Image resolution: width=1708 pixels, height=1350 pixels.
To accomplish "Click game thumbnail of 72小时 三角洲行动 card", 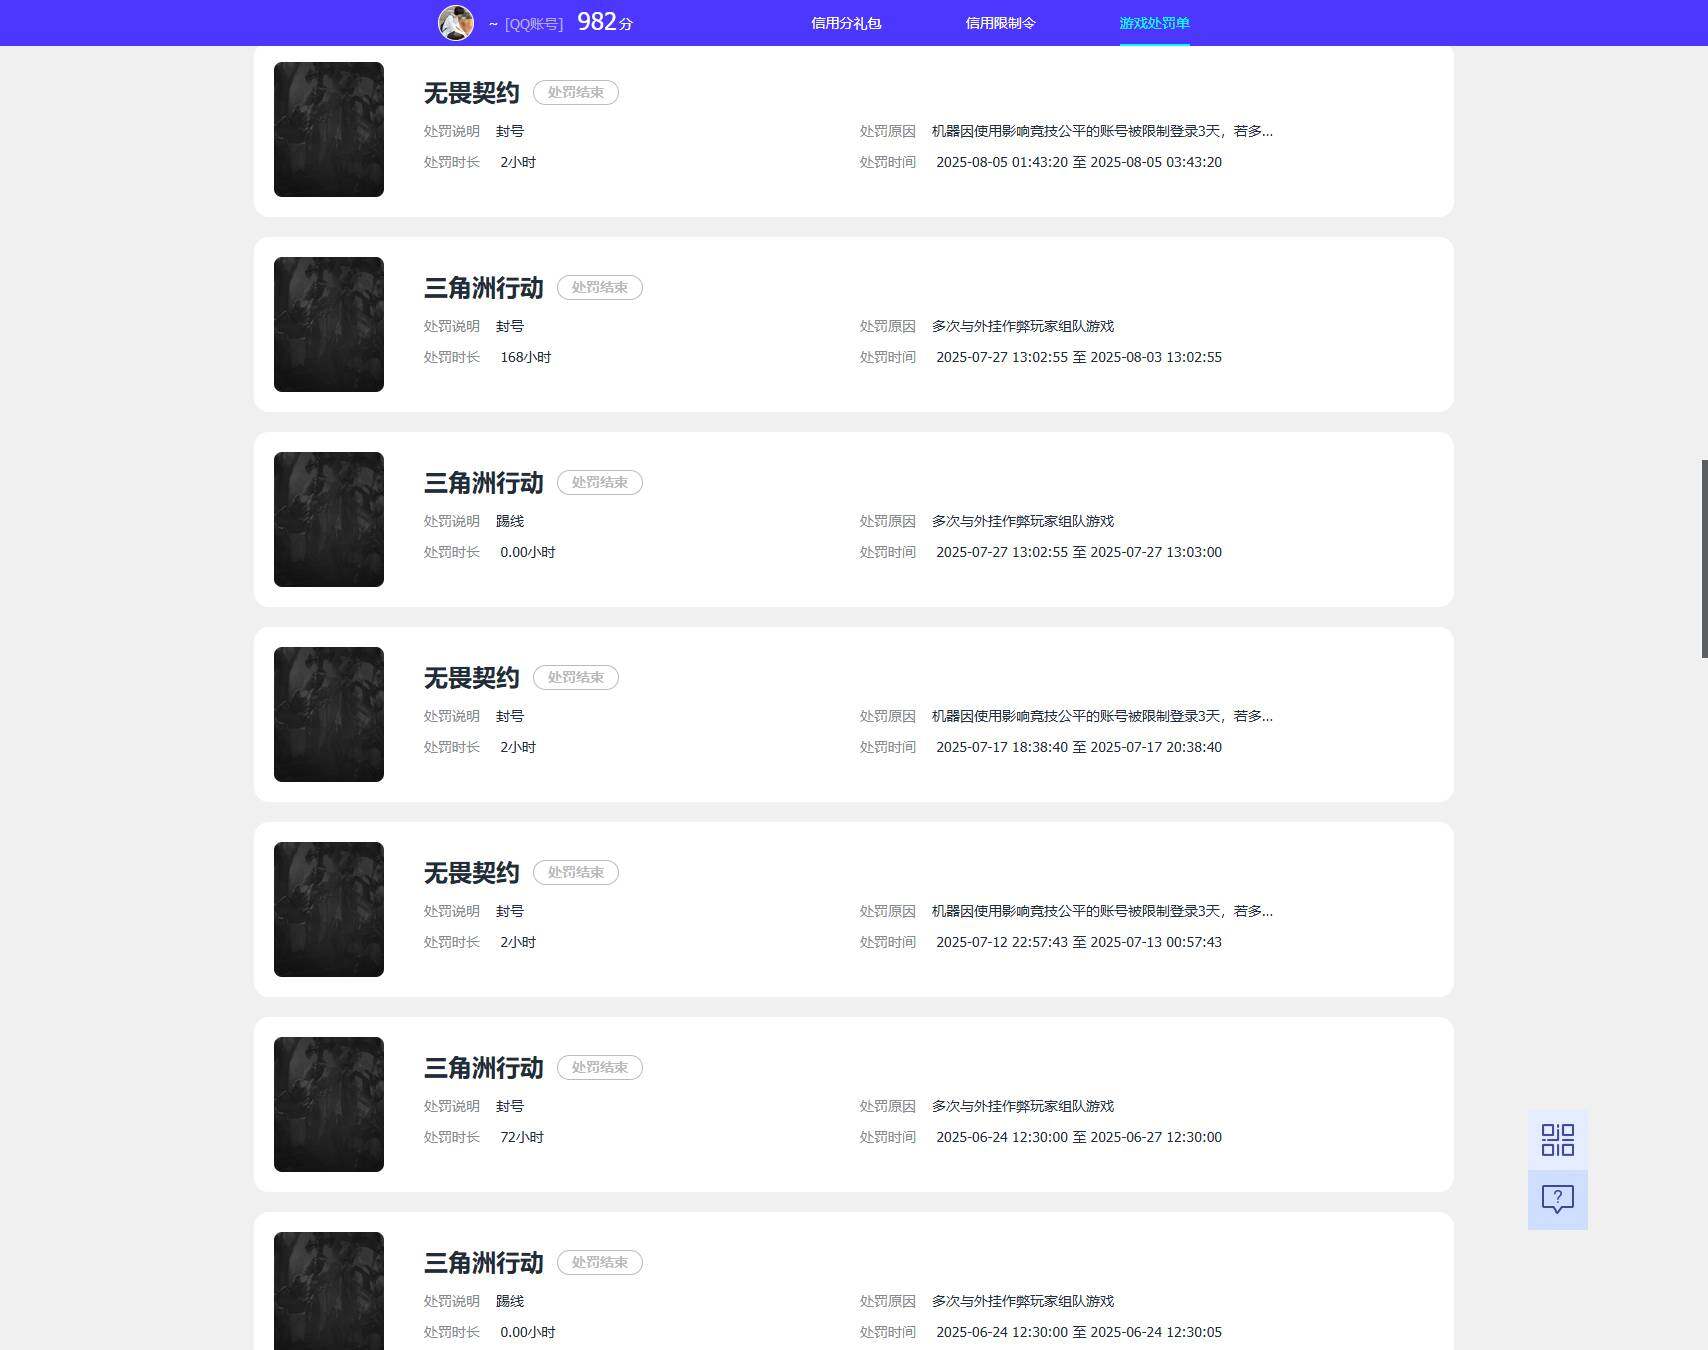I will click(x=329, y=1104).
